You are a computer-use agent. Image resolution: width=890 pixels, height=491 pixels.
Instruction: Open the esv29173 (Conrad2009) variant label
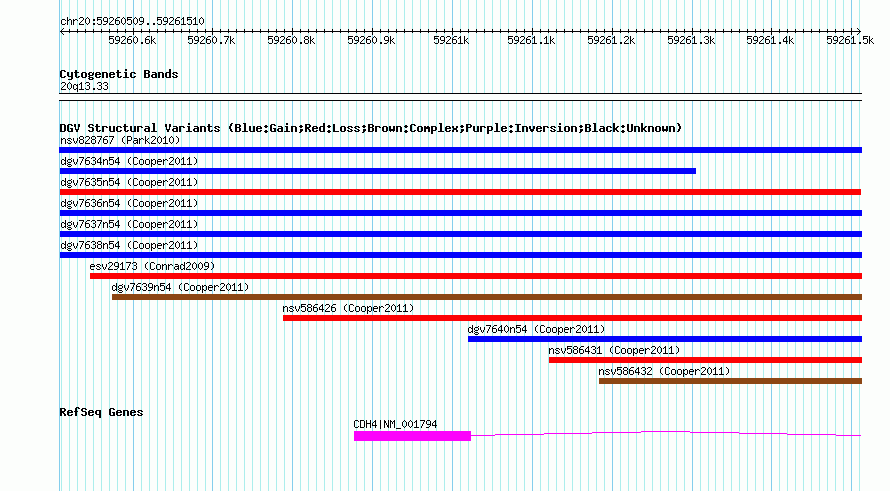click(152, 266)
